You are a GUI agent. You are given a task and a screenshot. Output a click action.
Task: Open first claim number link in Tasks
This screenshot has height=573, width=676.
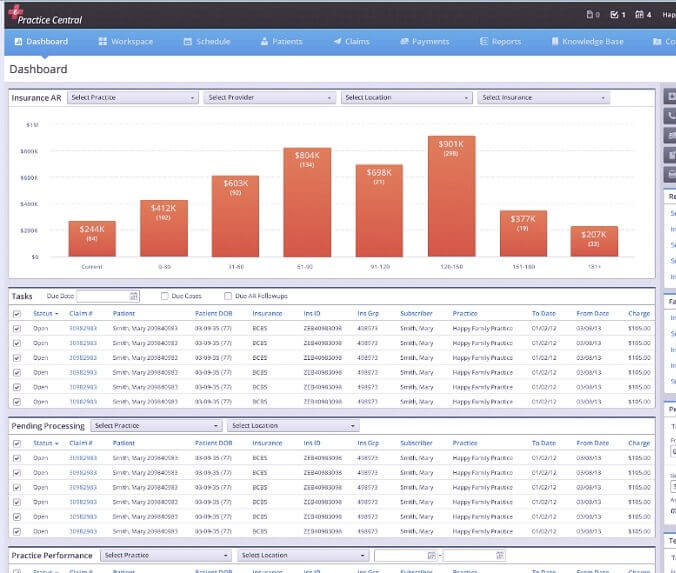tap(83, 328)
